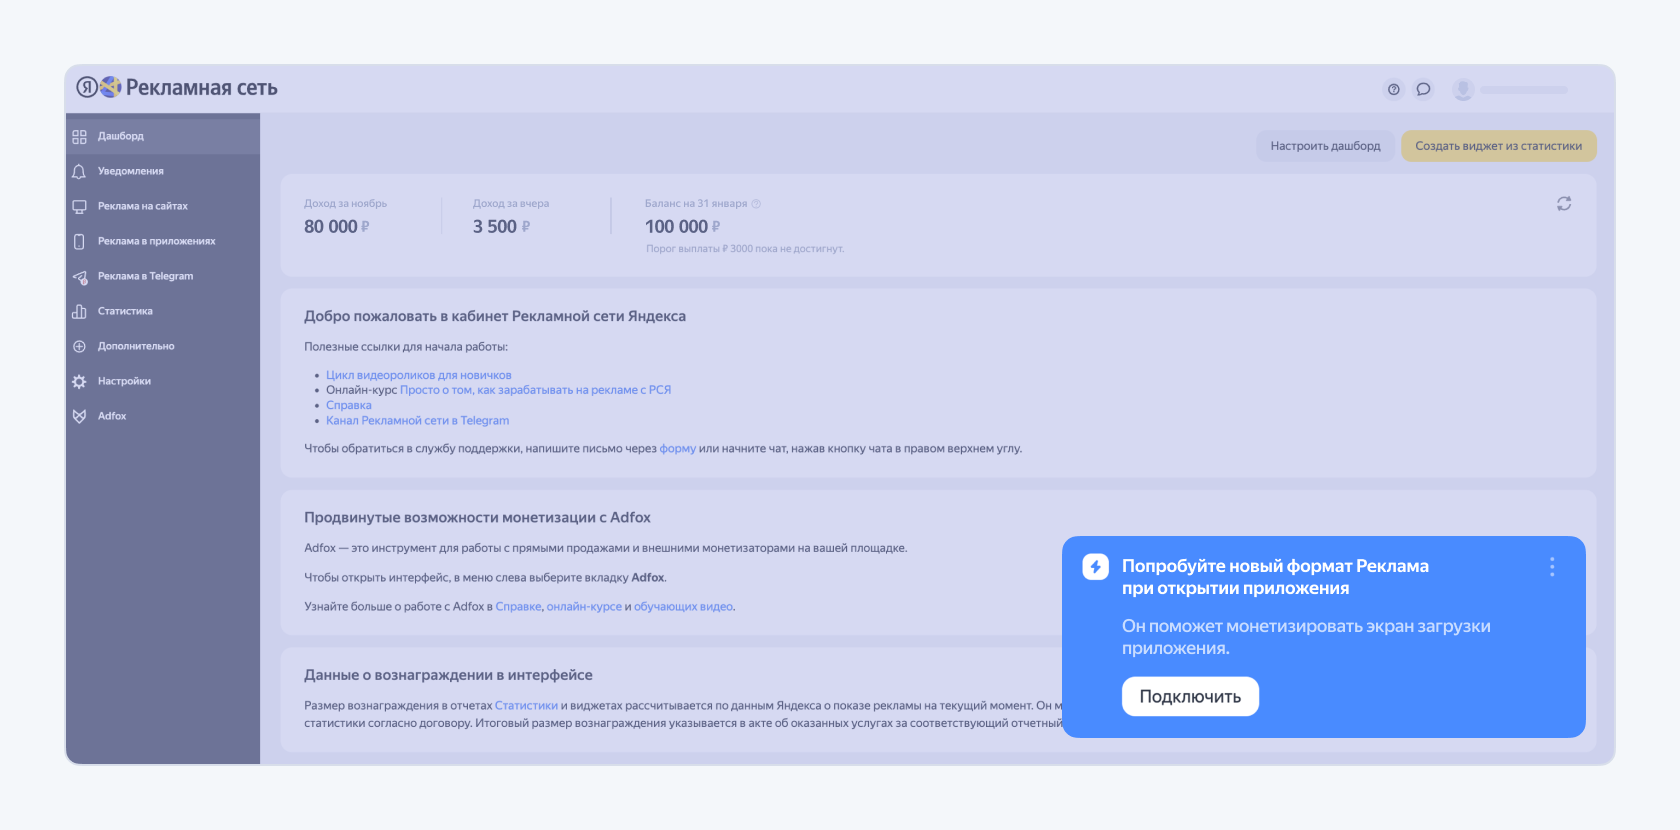Open the popup three-dot options menu
This screenshot has width=1680, height=830.
tap(1552, 567)
